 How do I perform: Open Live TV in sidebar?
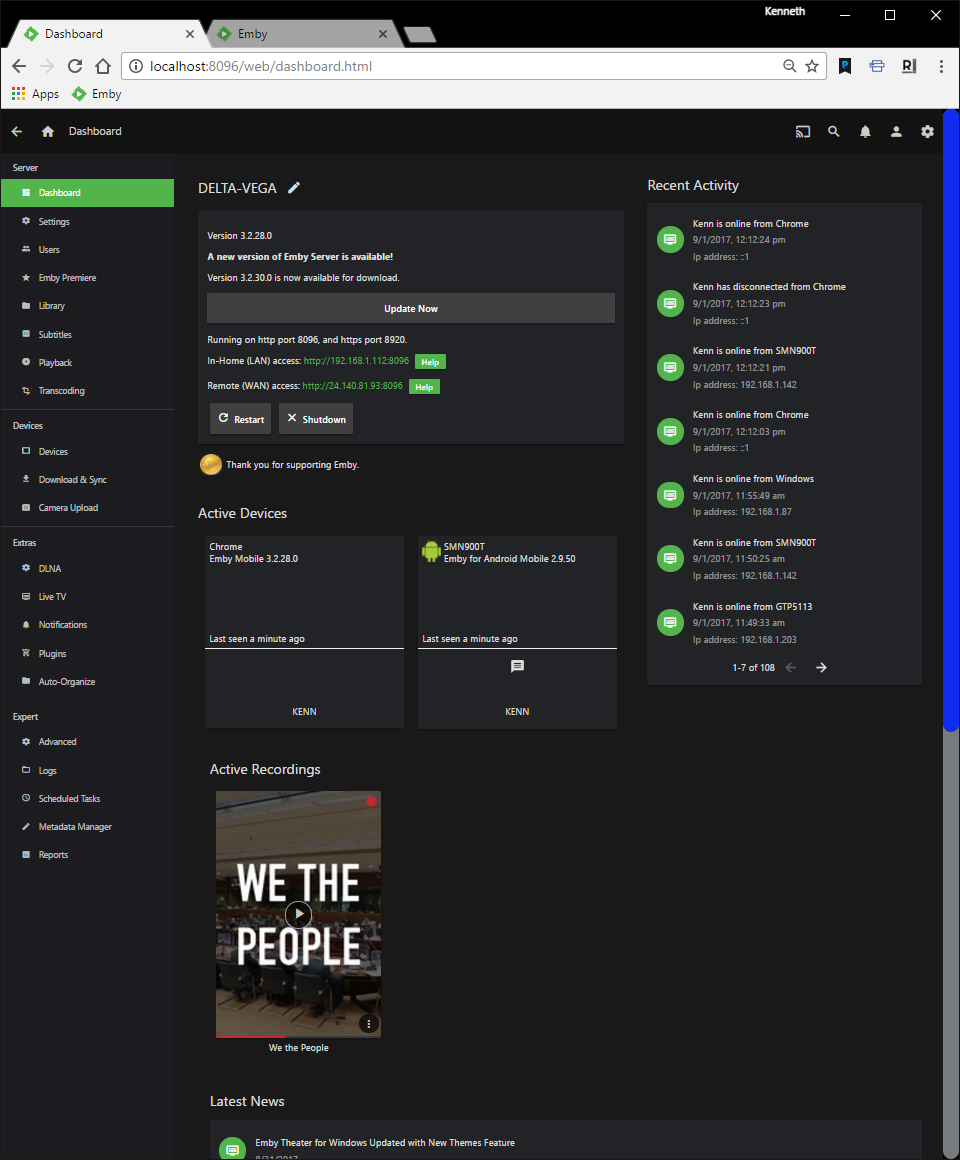87,596
